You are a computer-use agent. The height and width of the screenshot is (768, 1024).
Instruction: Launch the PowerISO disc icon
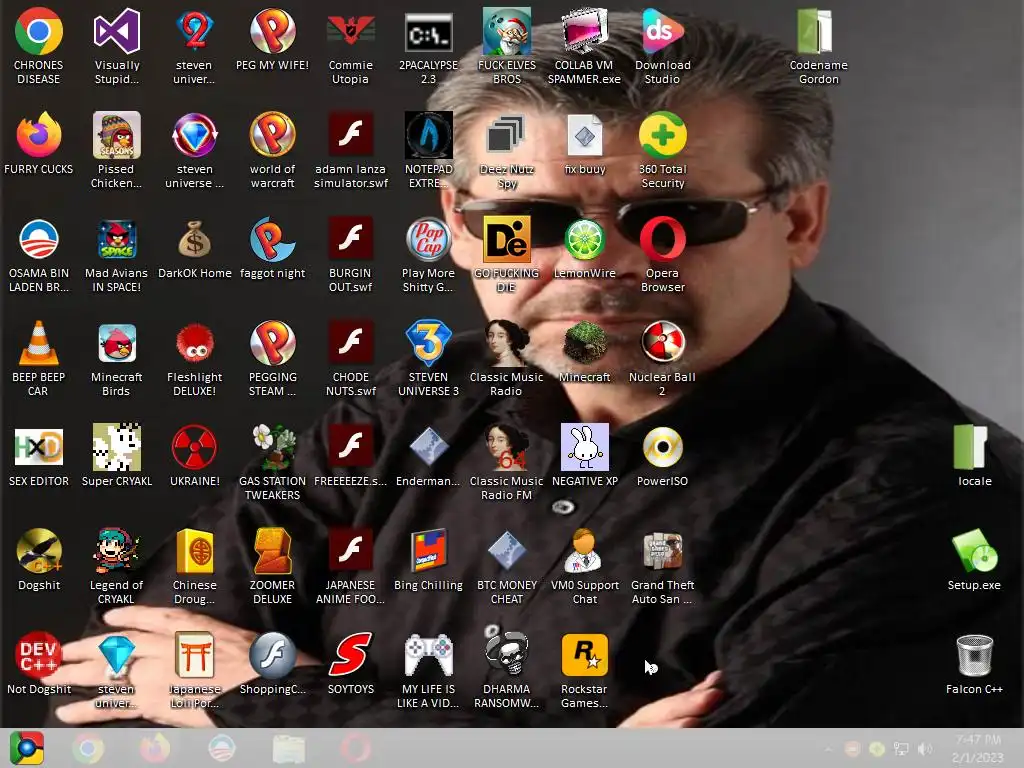pyautogui.click(x=662, y=447)
